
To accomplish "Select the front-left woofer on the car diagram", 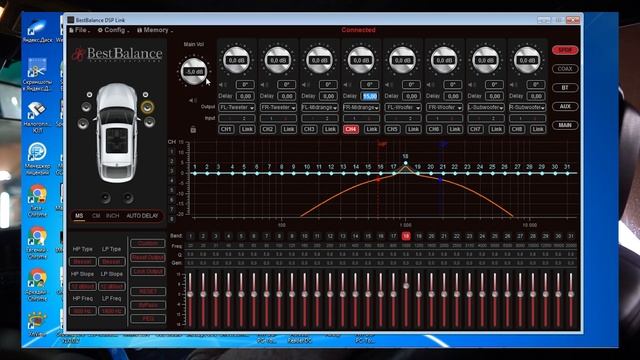I will pos(83,123).
